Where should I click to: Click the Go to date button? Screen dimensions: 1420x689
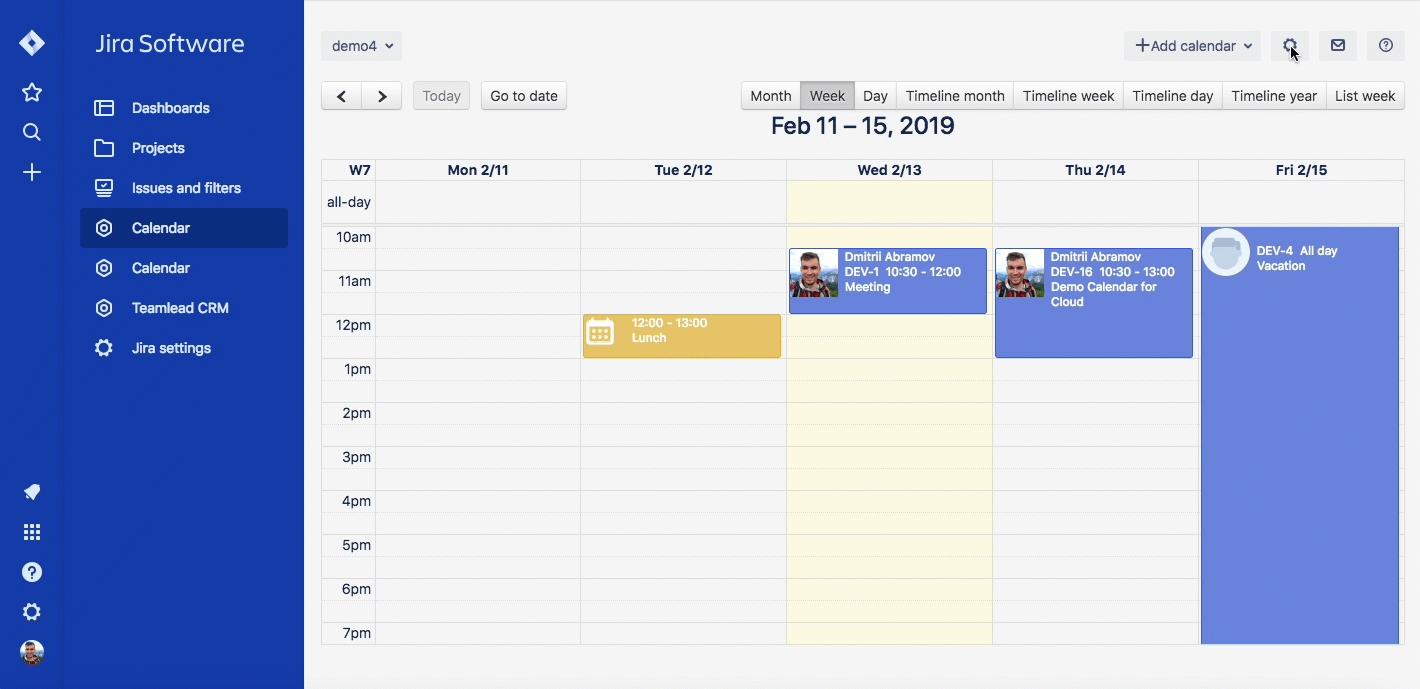524,96
